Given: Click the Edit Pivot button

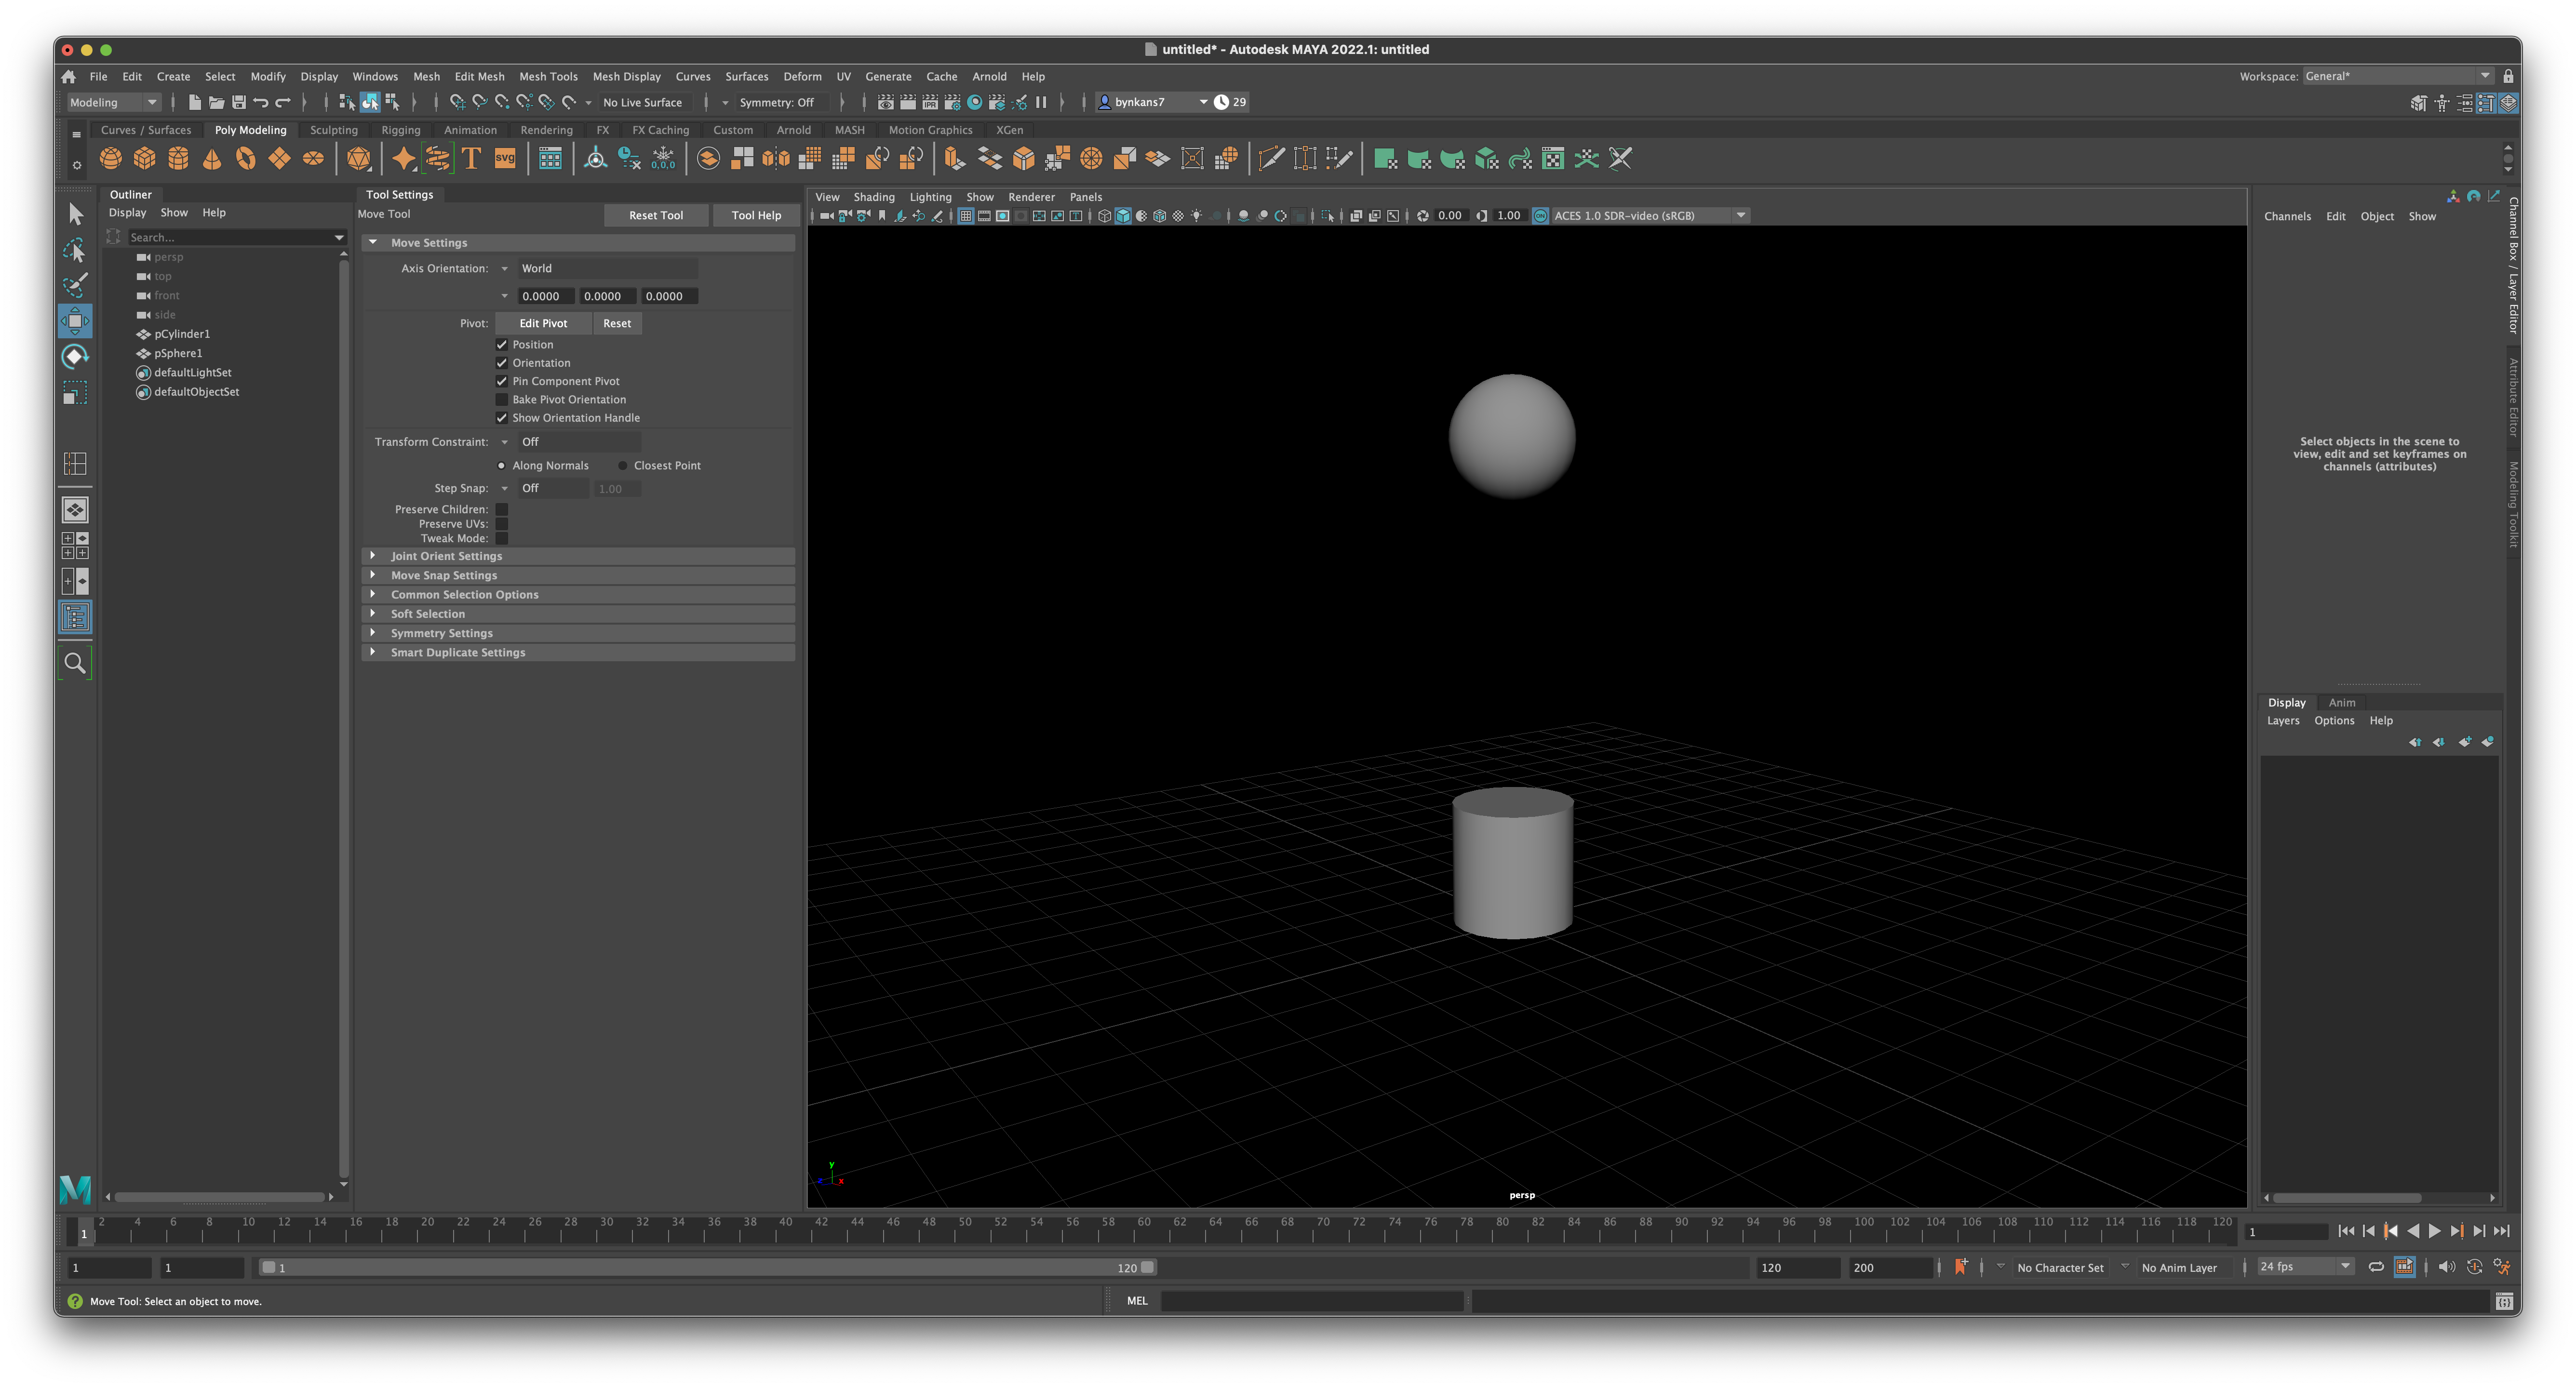Looking at the screenshot, I should tap(543, 323).
